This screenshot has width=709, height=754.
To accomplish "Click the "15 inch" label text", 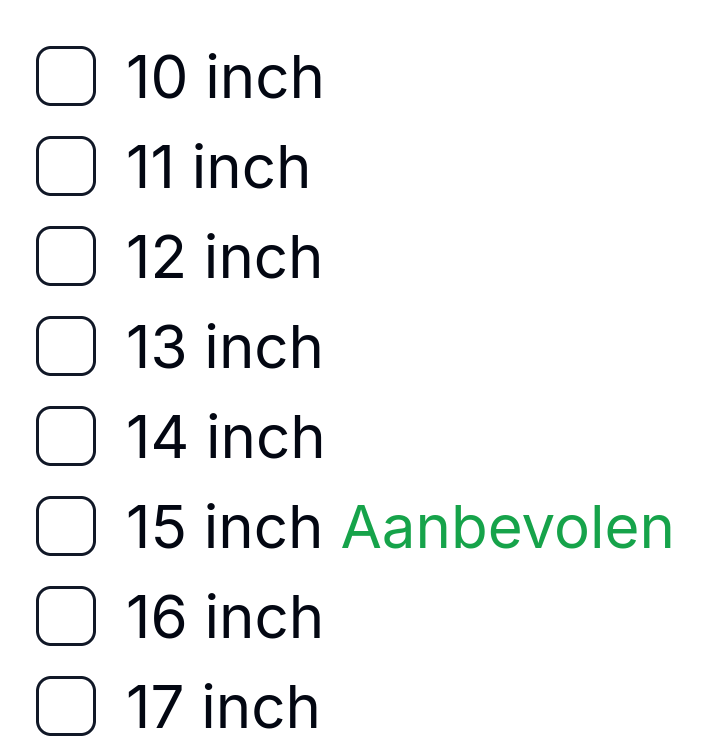I will [x=224, y=528].
